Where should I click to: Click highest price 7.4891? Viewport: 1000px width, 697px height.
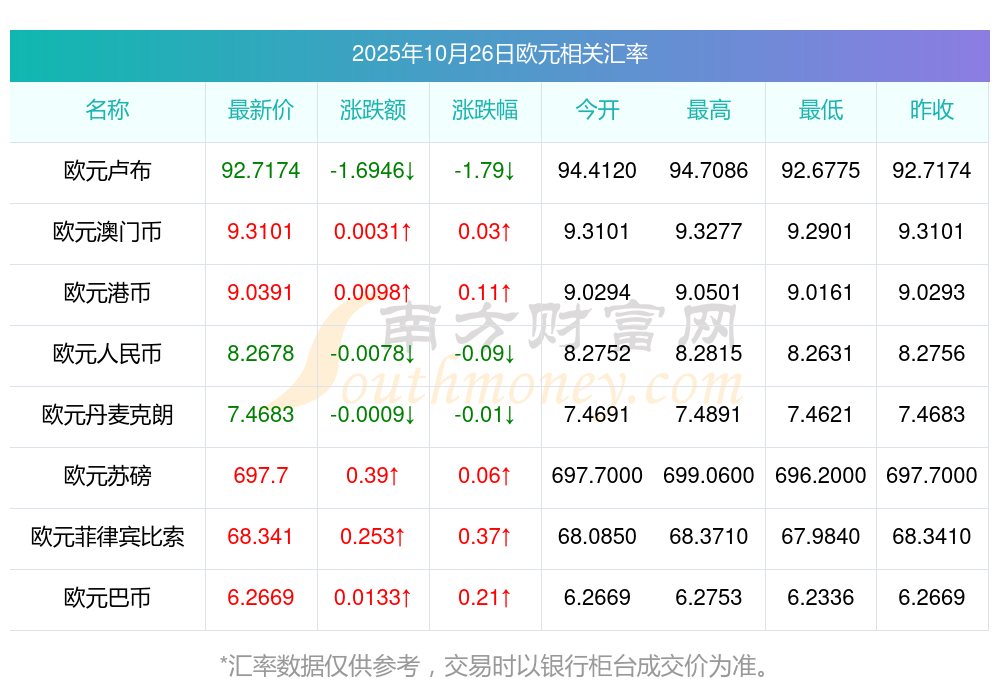(x=709, y=415)
